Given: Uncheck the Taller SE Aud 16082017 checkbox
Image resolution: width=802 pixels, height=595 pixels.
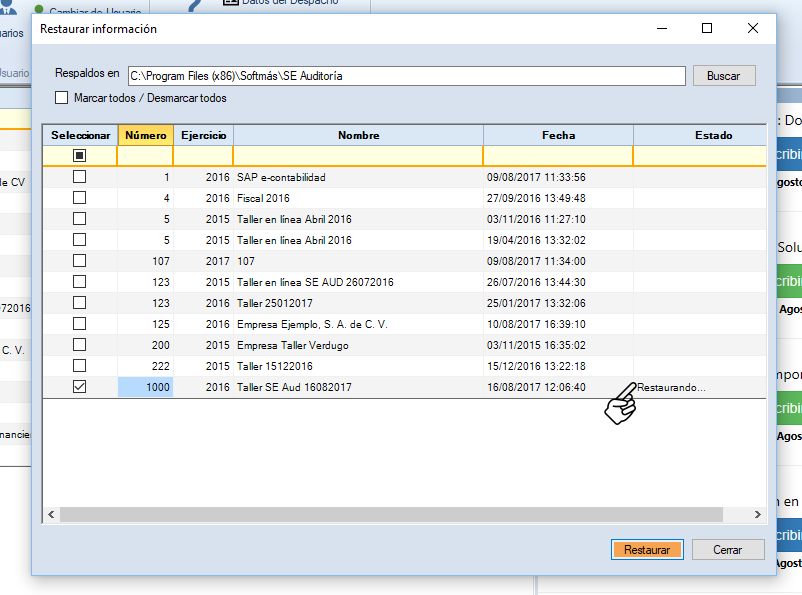Looking at the screenshot, I should [x=80, y=387].
